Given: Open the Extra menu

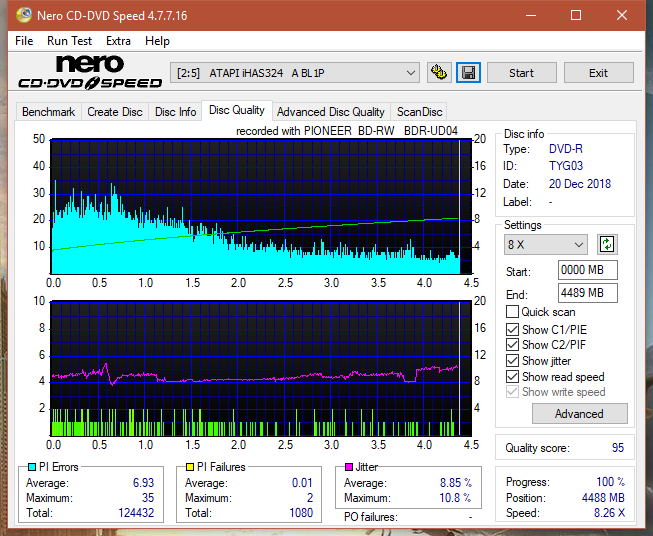Looking at the screenshot, I should (118, 41).
